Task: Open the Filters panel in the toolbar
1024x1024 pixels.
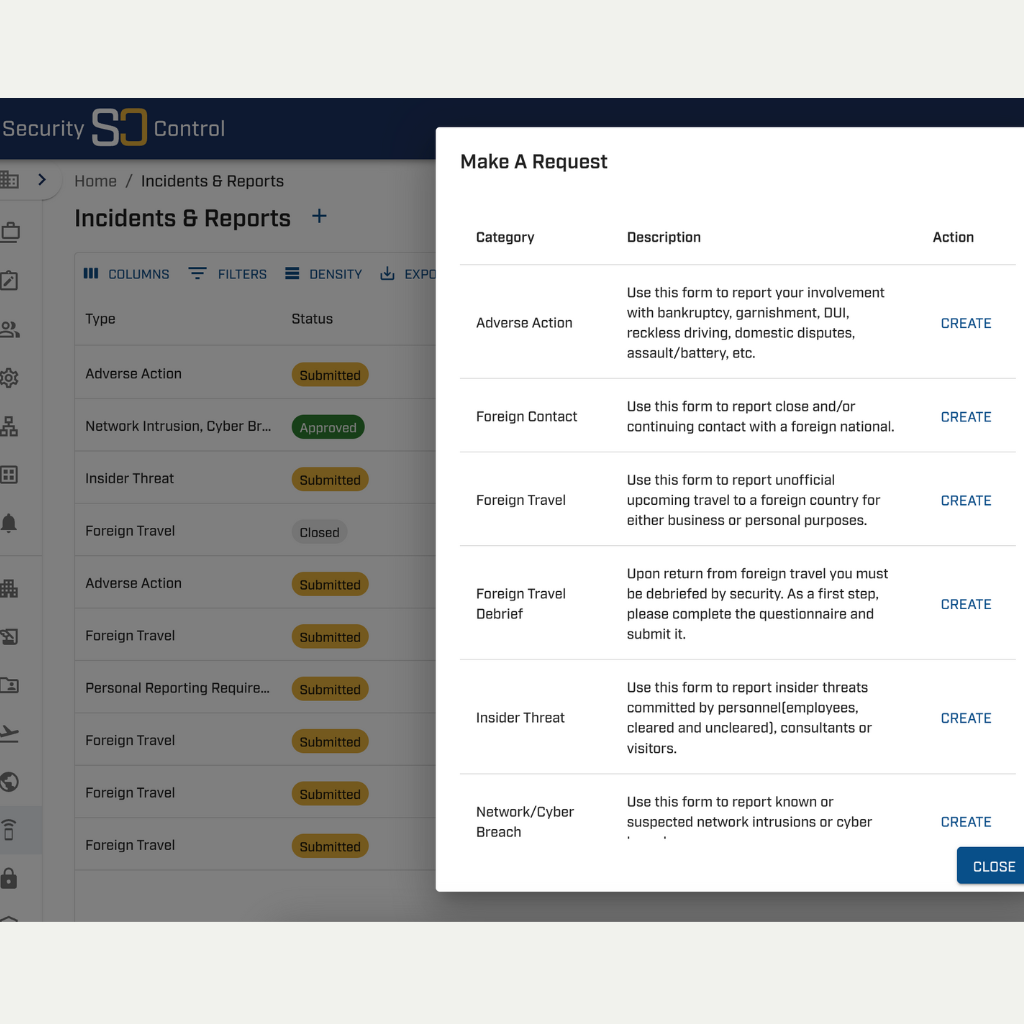Action: (x=228, y=274)
